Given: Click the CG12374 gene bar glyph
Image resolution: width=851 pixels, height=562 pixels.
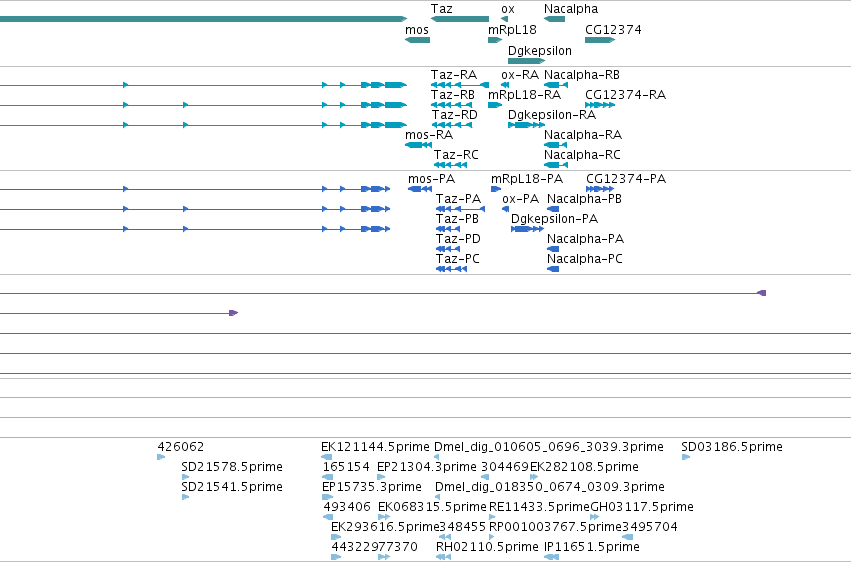Looking at the screenshot, I should pos(600,40).
